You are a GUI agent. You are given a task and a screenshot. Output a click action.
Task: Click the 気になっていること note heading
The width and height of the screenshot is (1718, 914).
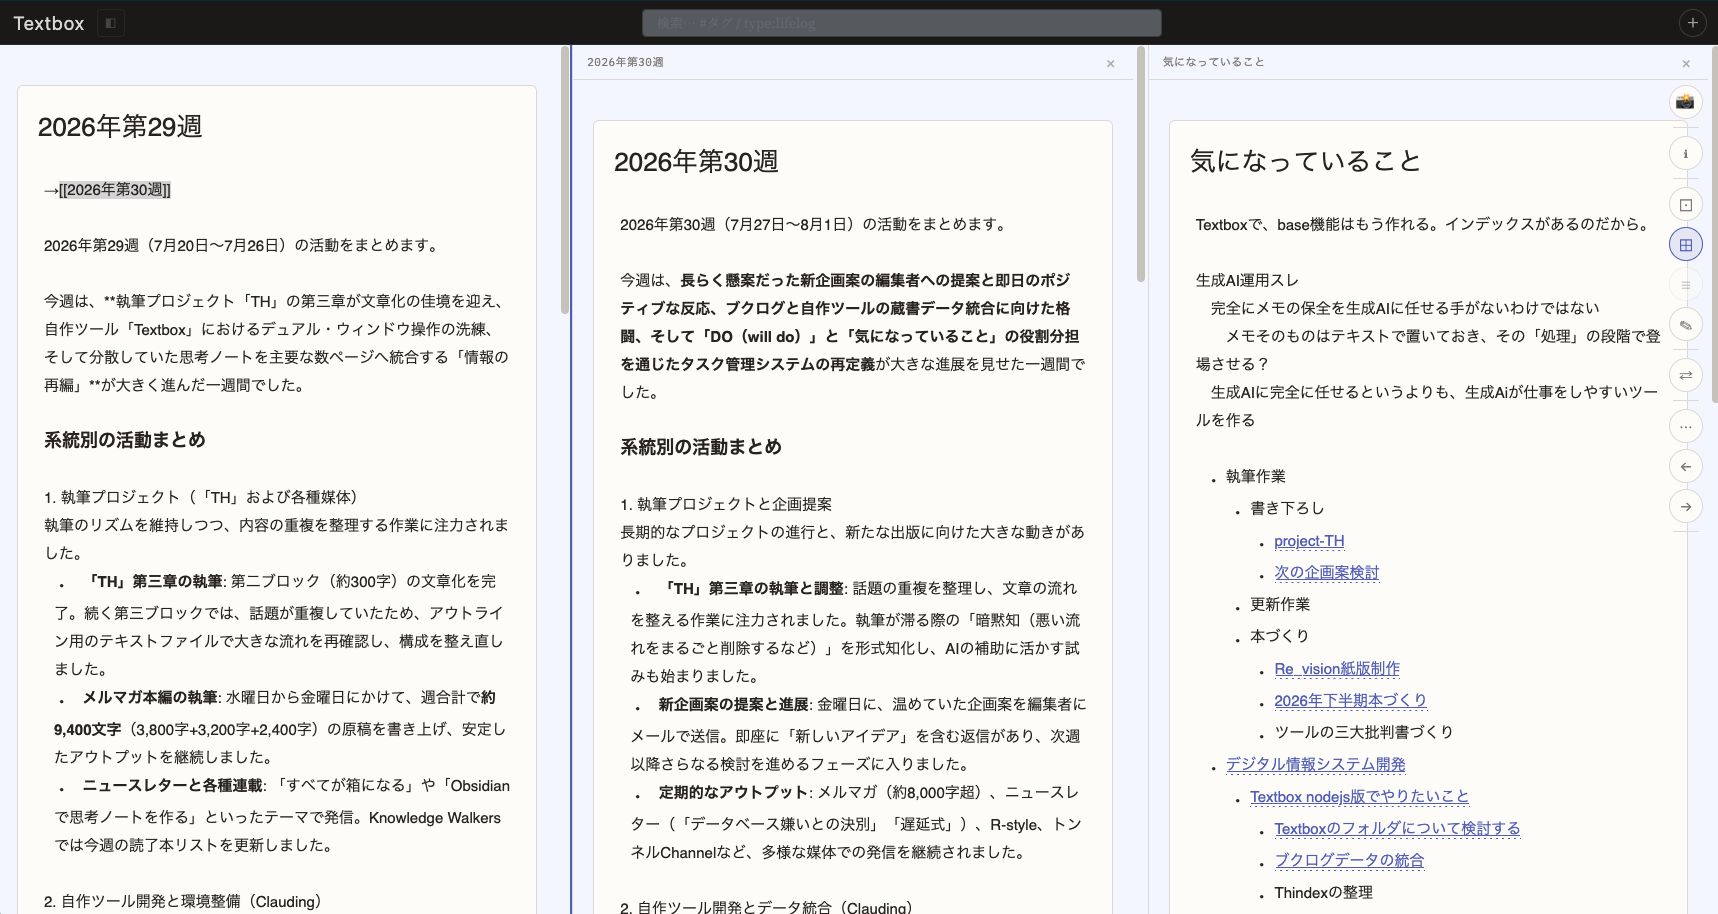[1305, 162]
